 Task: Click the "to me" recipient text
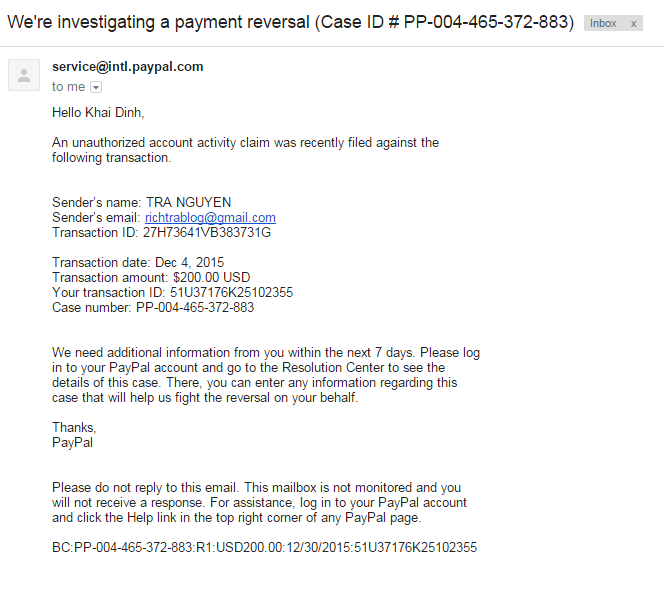(69, 87)
